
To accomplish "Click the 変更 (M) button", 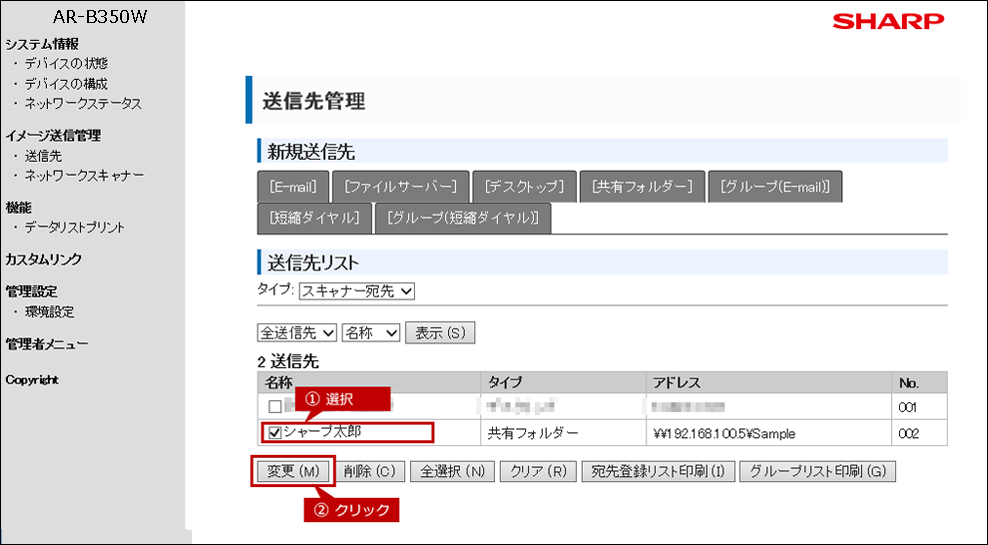I will (x=292, y=471).
